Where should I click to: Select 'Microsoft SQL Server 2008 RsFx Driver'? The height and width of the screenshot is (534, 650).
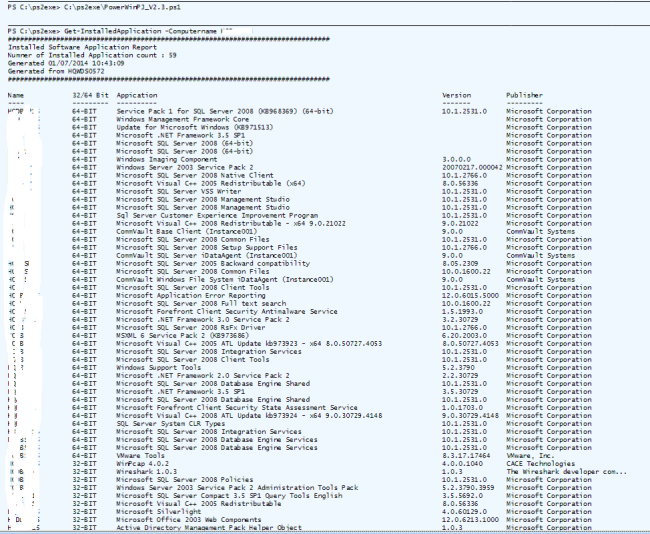pos(191,328)
